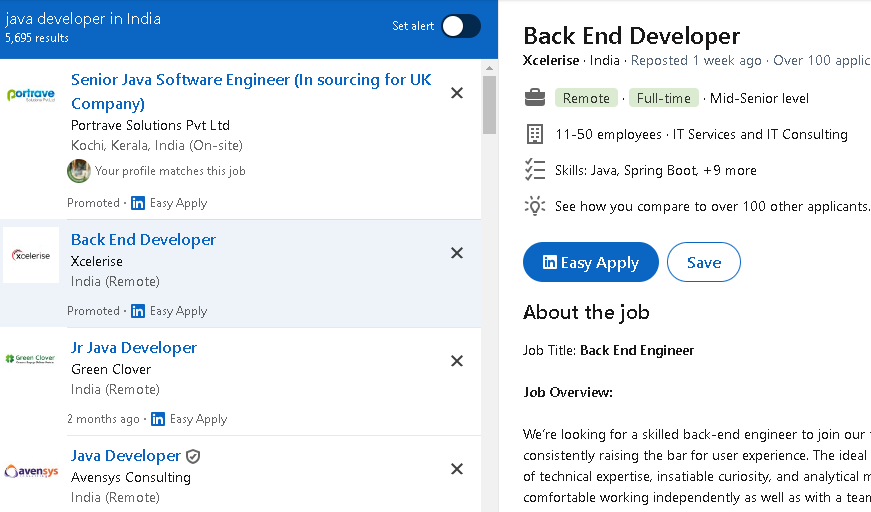Click Kochi, Kerala, India (On-site) location
Viewport: 871px width, 512px height.
coord(157,145)
